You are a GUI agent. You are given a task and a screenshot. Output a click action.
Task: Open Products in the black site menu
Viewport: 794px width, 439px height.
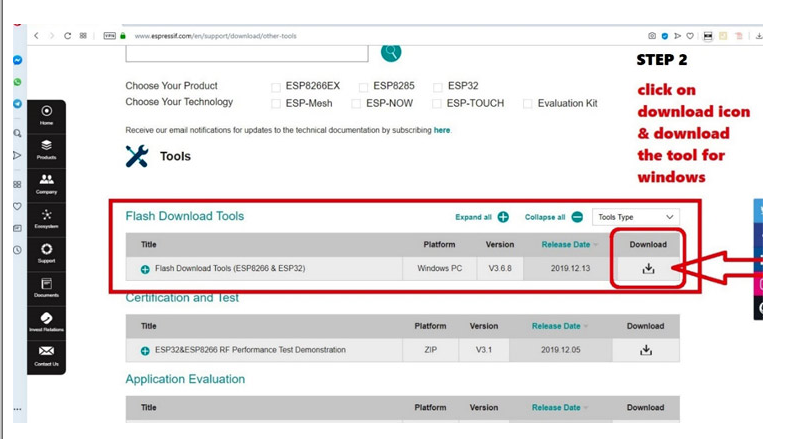[47, 150]
